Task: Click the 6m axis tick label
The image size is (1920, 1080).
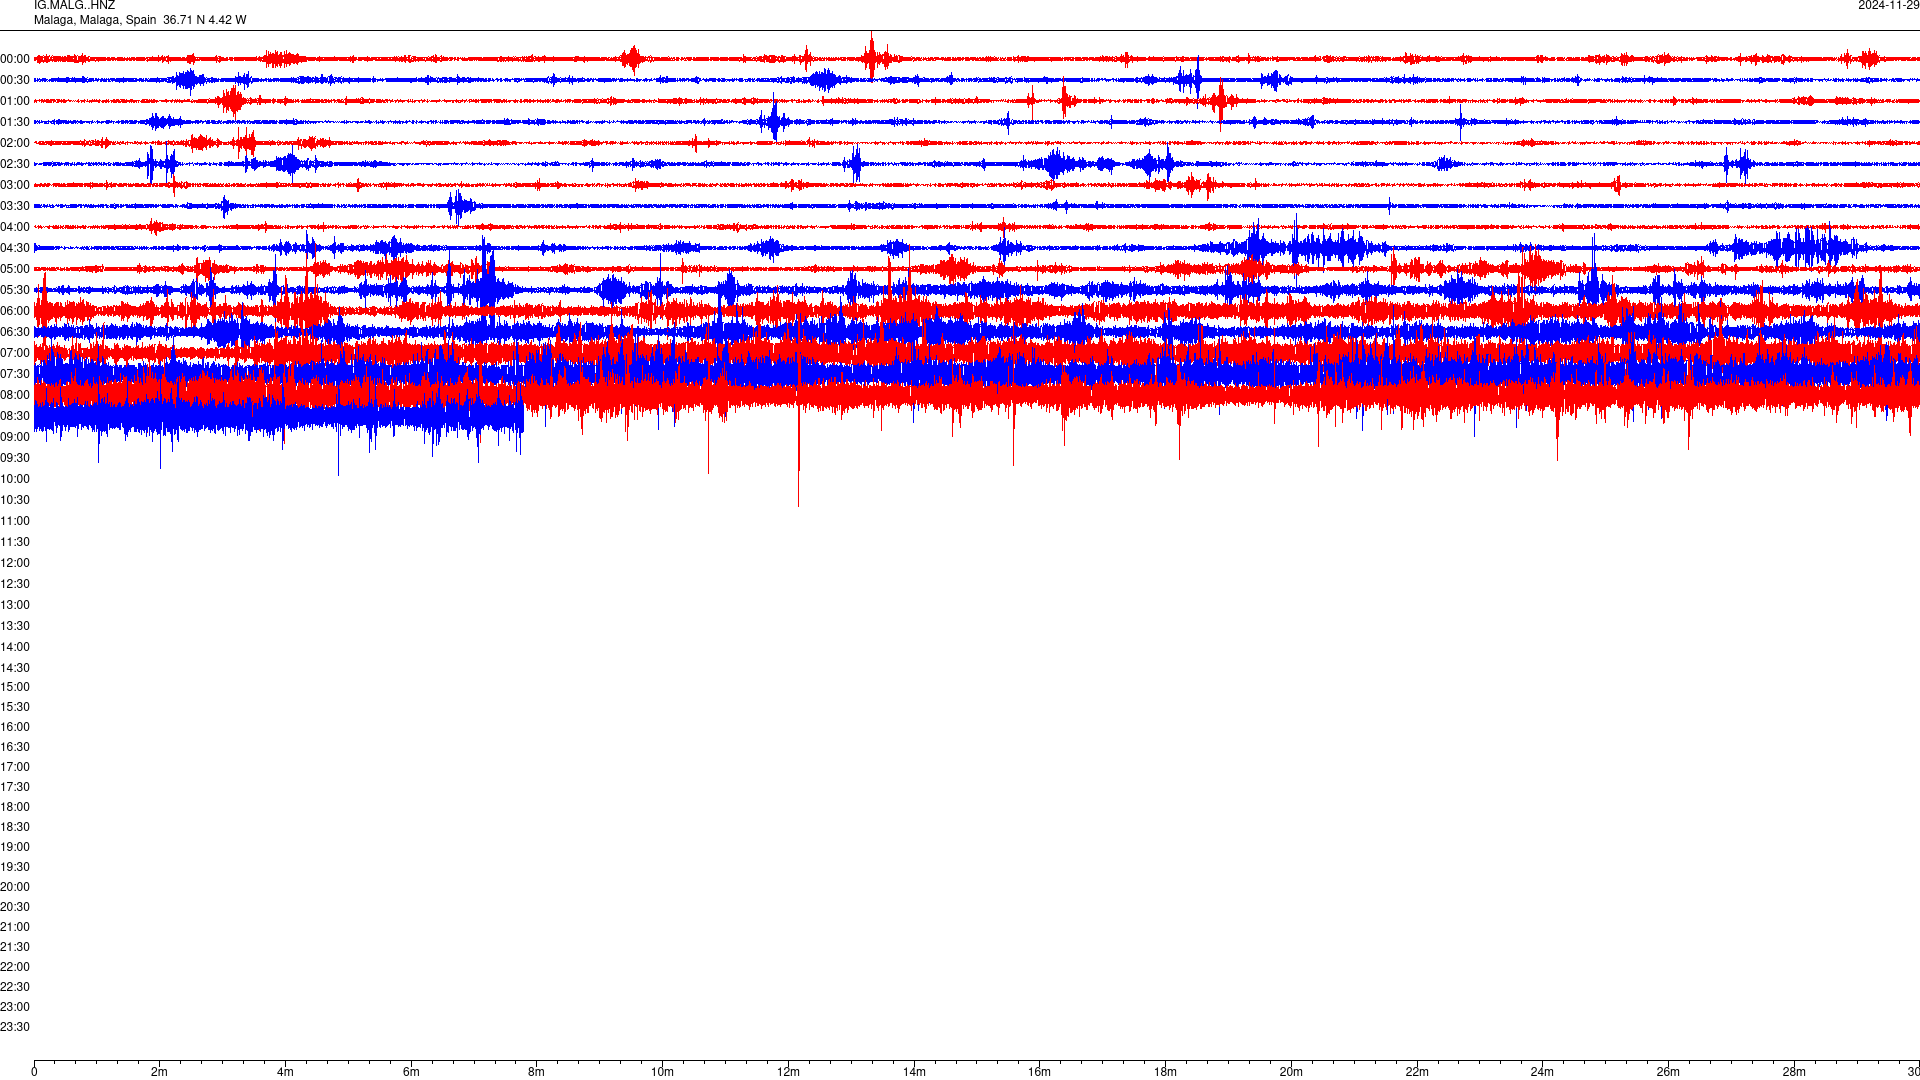Action: coord(411,1072)
